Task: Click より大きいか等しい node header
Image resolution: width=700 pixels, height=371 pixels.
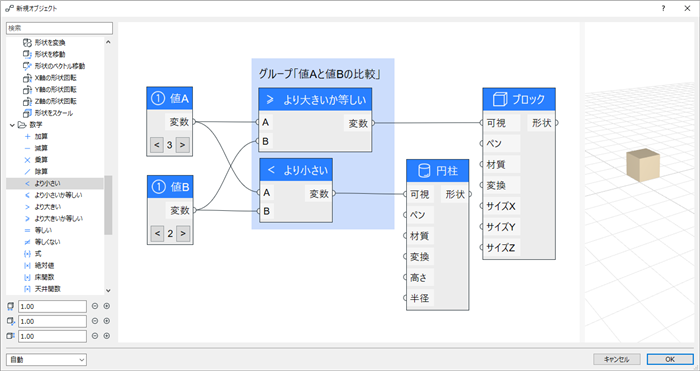Action: tap(315, 100)
